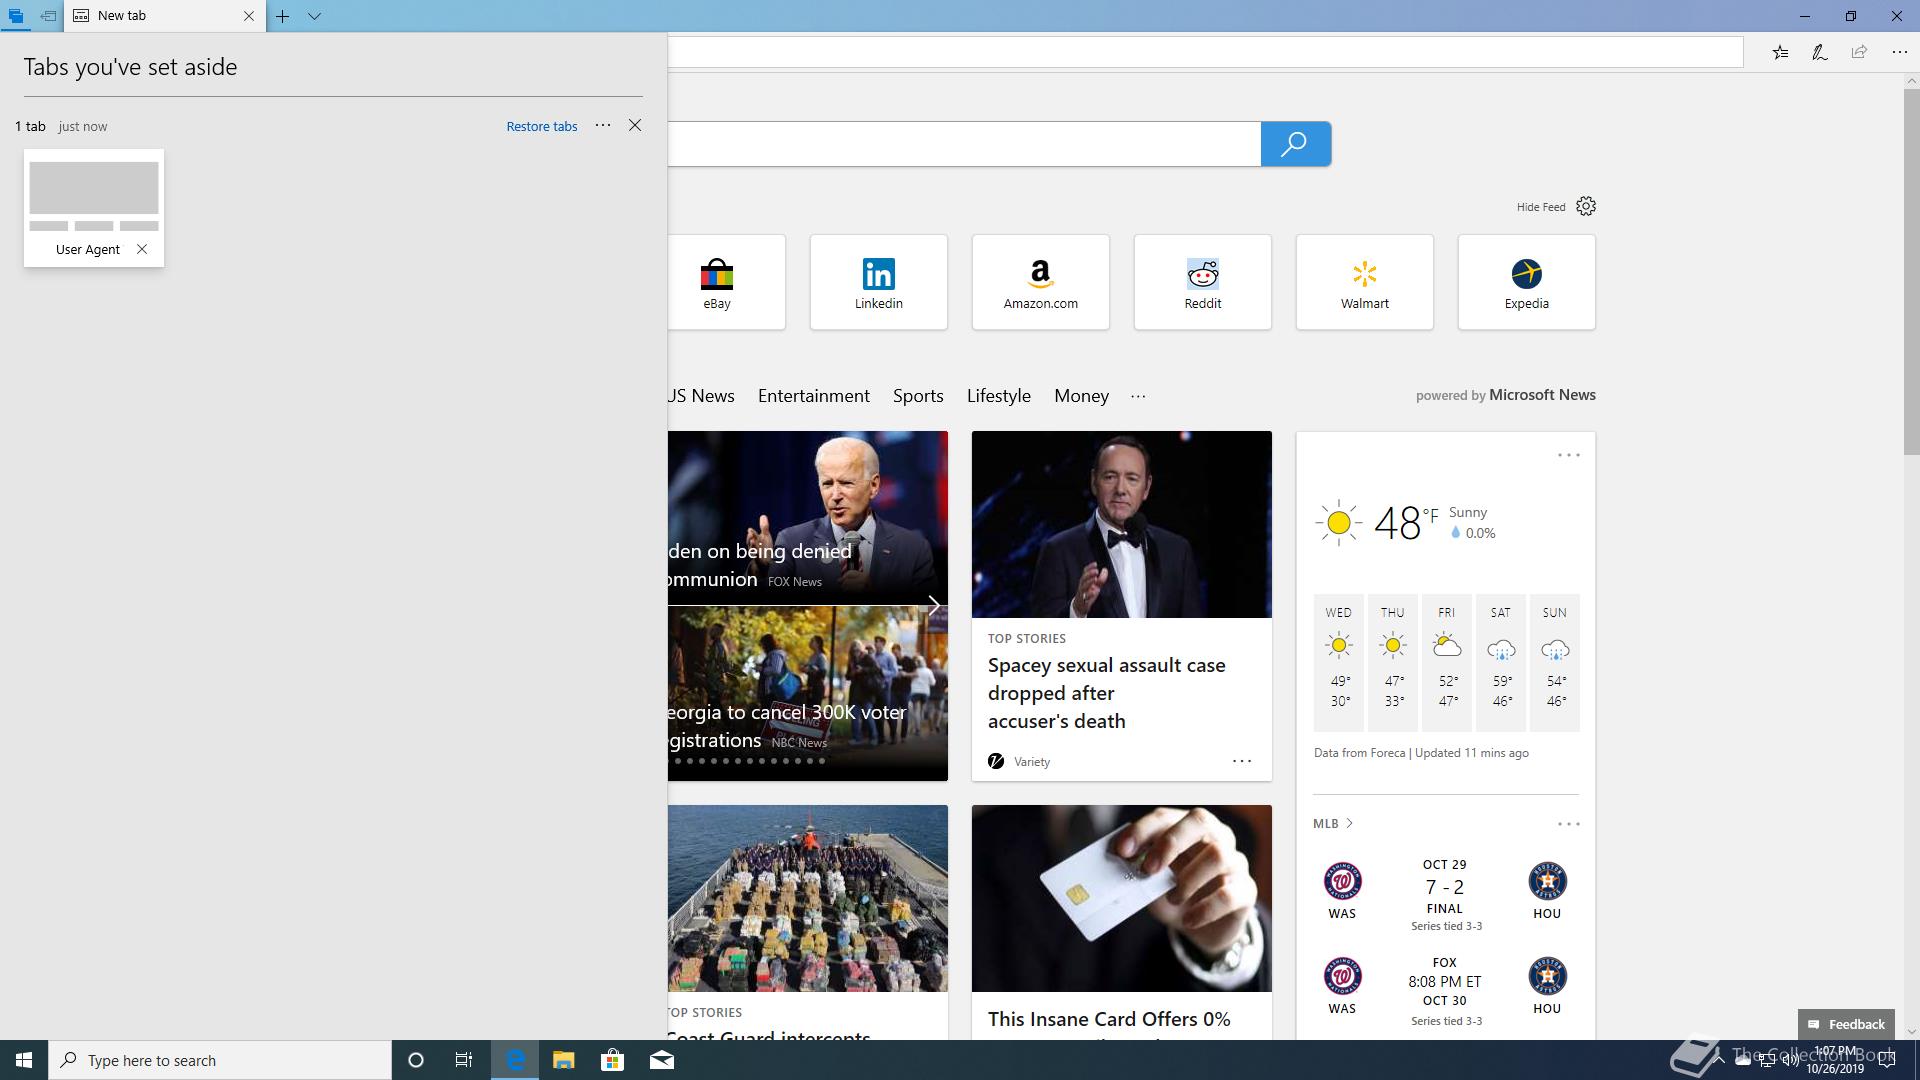Click the Feedback button
Image resolution: width=1920 pixels, height=1080 pixels.
(x=1846, y=1024)
